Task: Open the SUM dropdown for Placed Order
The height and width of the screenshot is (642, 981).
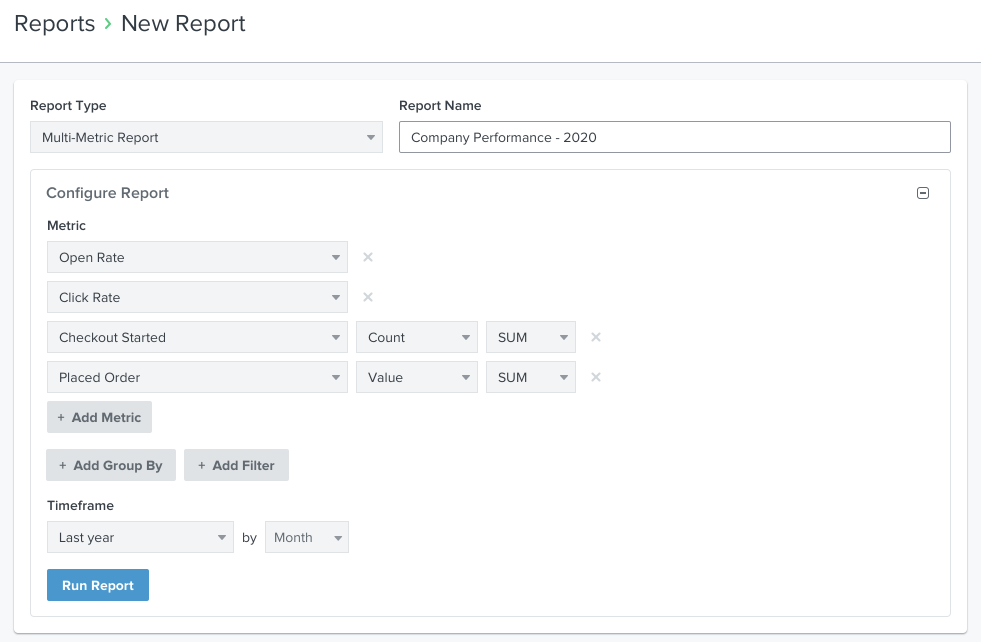Action: click(530, 377)
